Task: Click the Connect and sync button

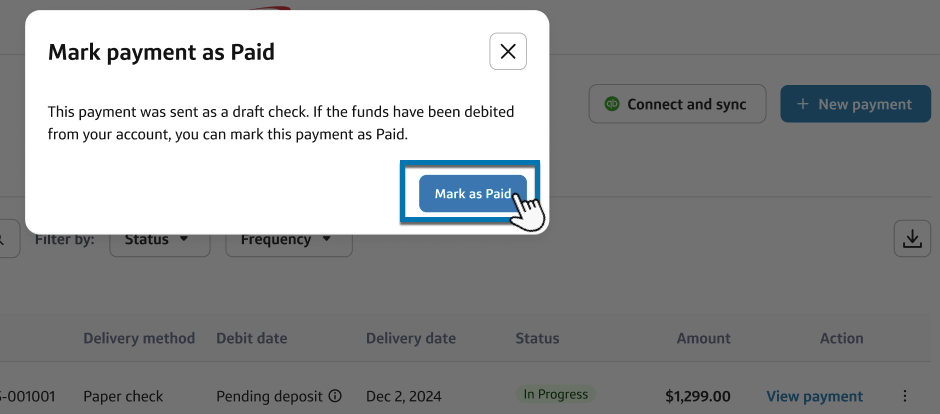Action: click(x=677, y=104)
